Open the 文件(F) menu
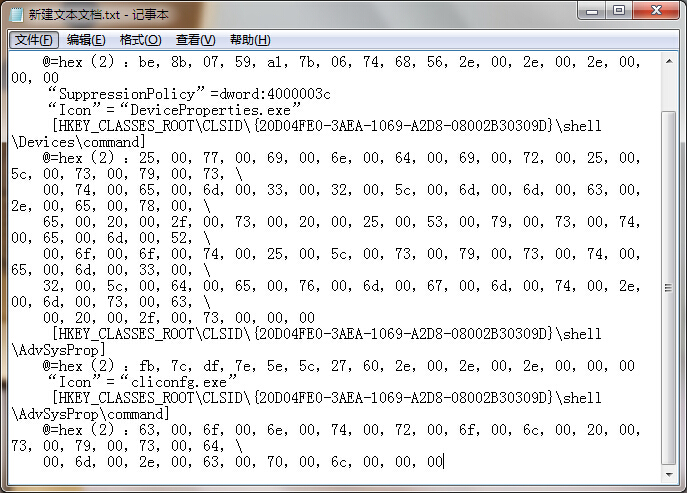This screenshot has width=687, height=493. pyautogui.click(x=34, y=40)
